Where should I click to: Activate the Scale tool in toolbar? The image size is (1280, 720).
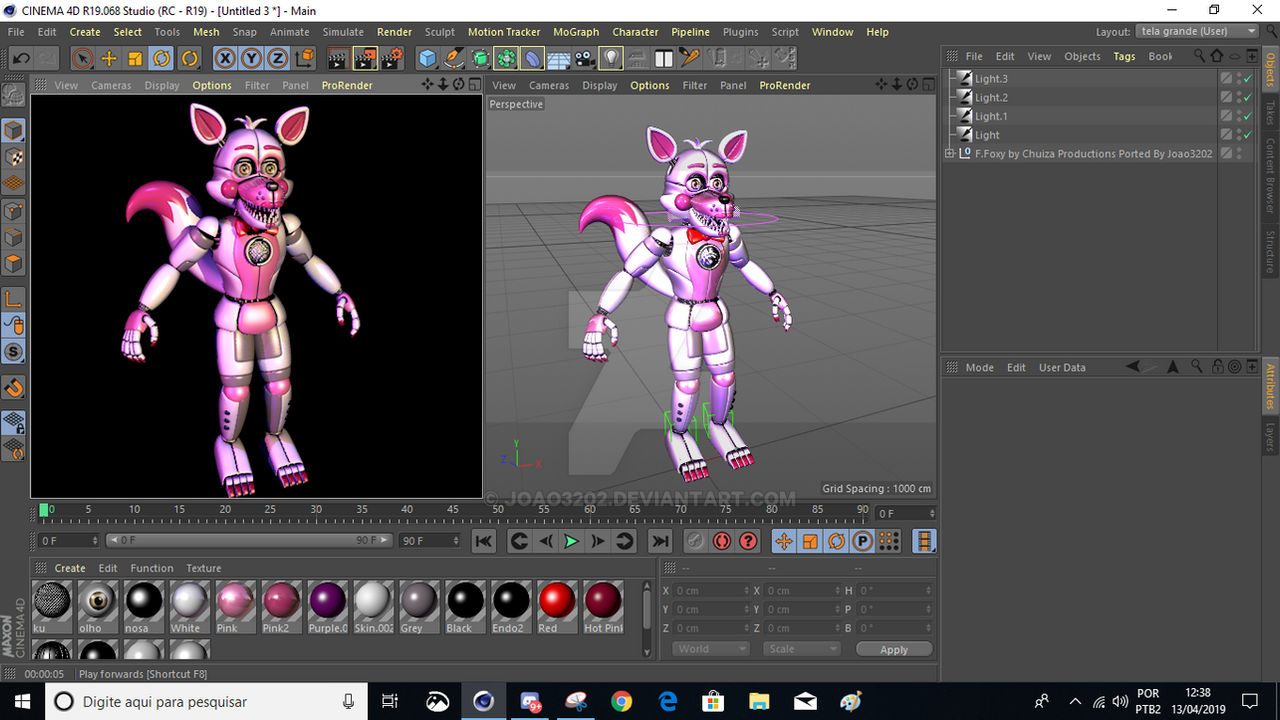135,58
